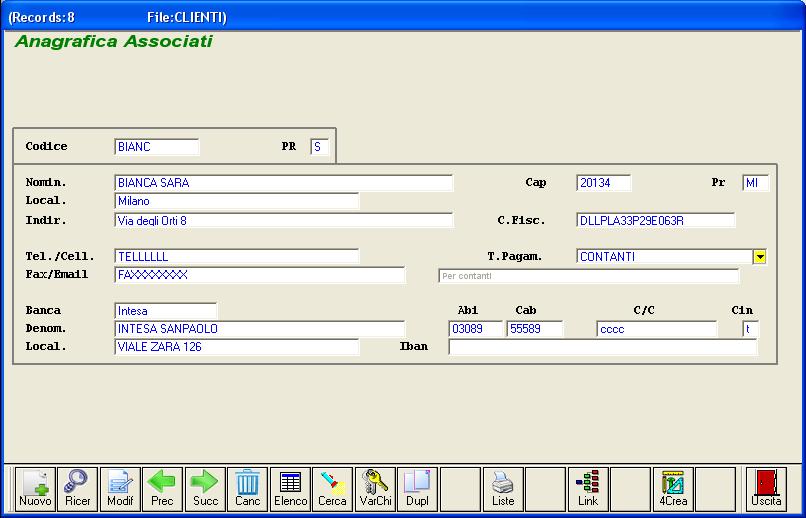806x518 pixels.
Task: Open the Liste printer icon
Action: pyautogui.click(x=503, y=489)
